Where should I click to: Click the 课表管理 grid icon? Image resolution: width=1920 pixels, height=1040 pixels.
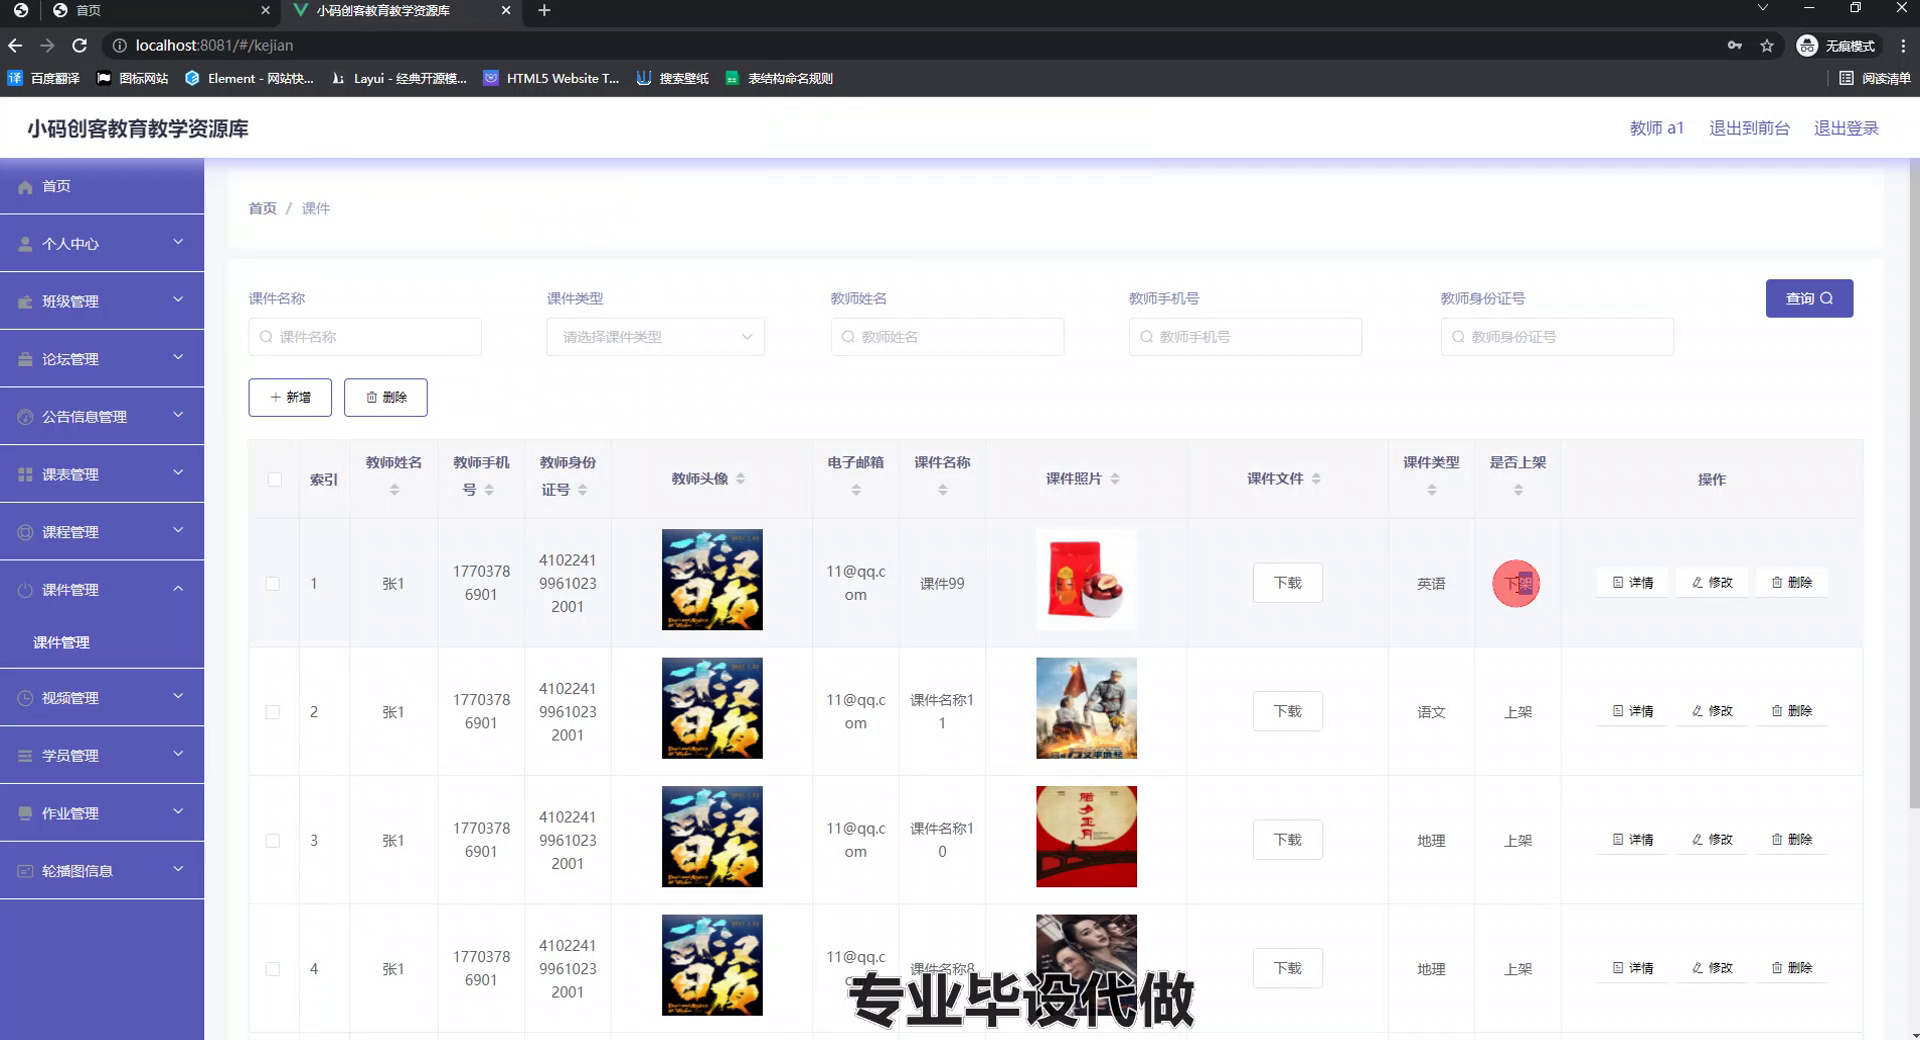coord(25,475)
